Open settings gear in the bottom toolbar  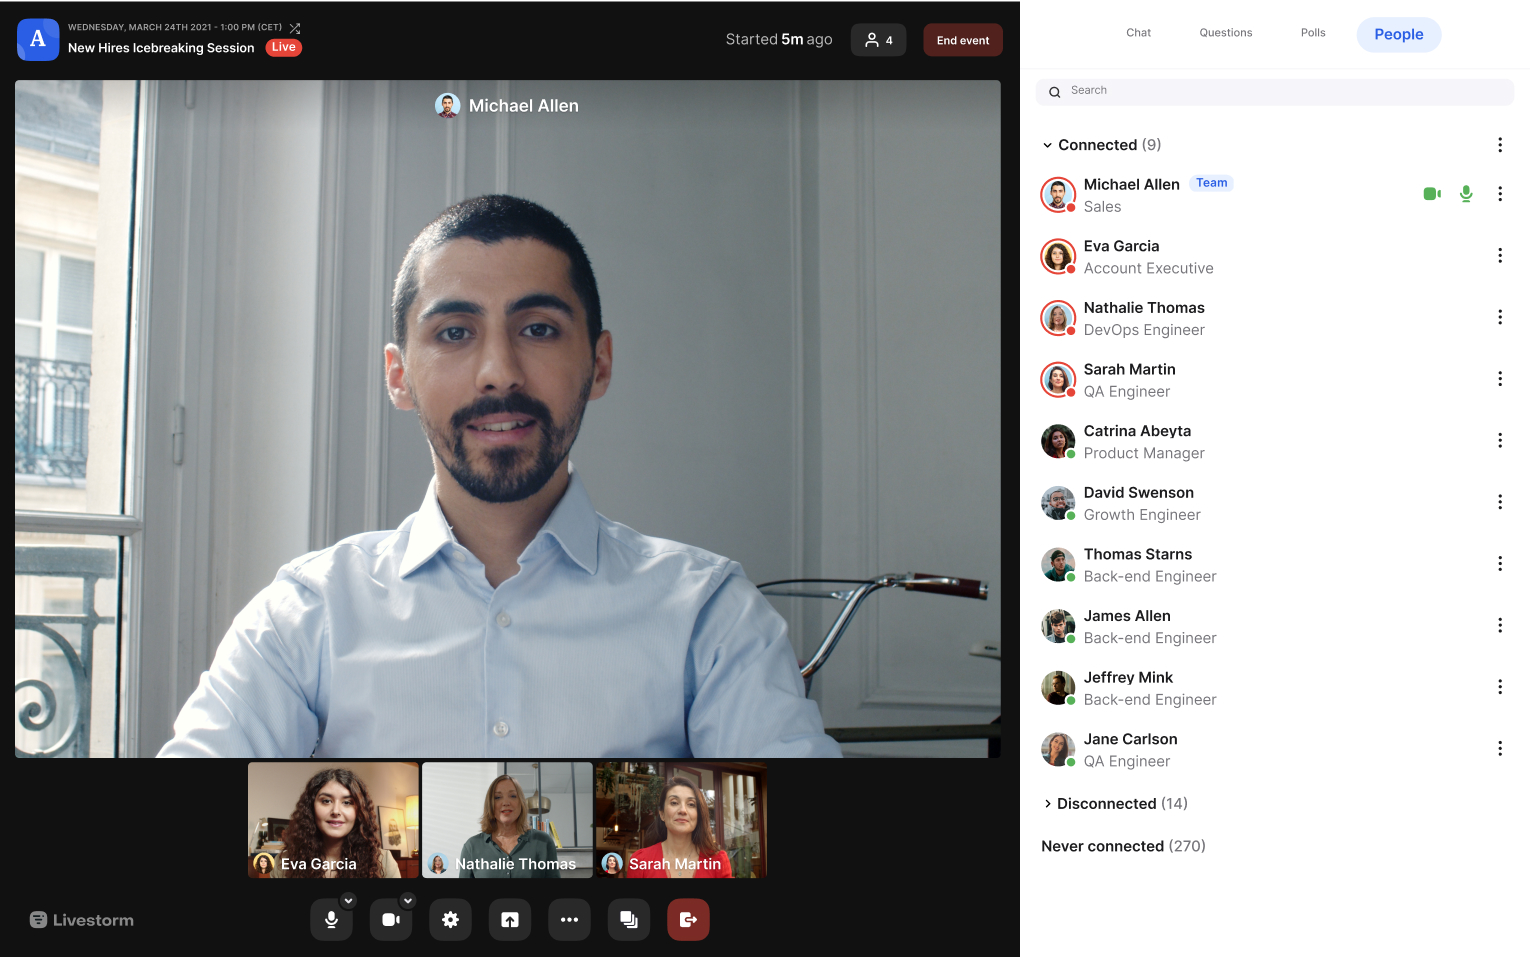(x=450, y=920)
